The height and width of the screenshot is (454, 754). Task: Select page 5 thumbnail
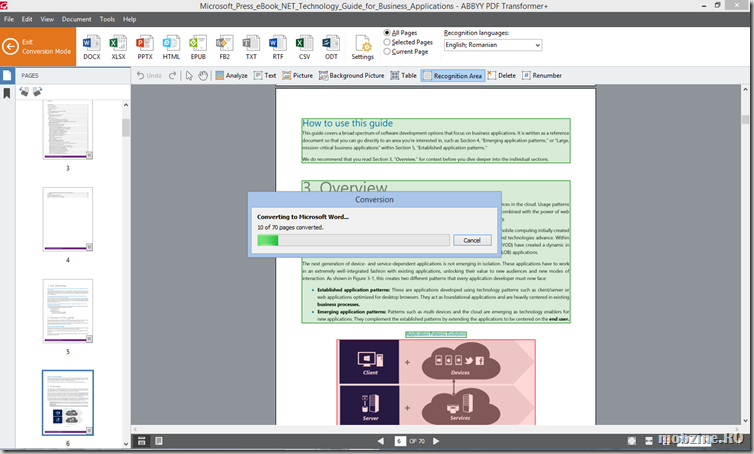68,311
